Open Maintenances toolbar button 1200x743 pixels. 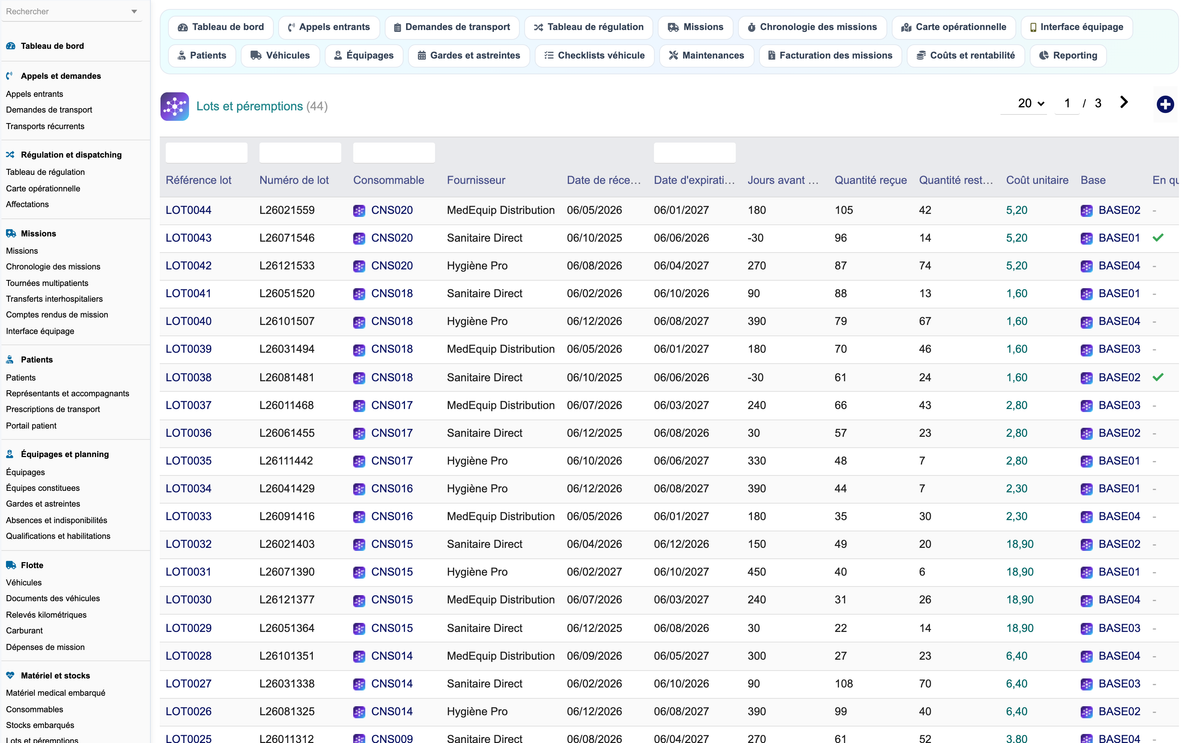pyautogui.click(x=706, y=55)
